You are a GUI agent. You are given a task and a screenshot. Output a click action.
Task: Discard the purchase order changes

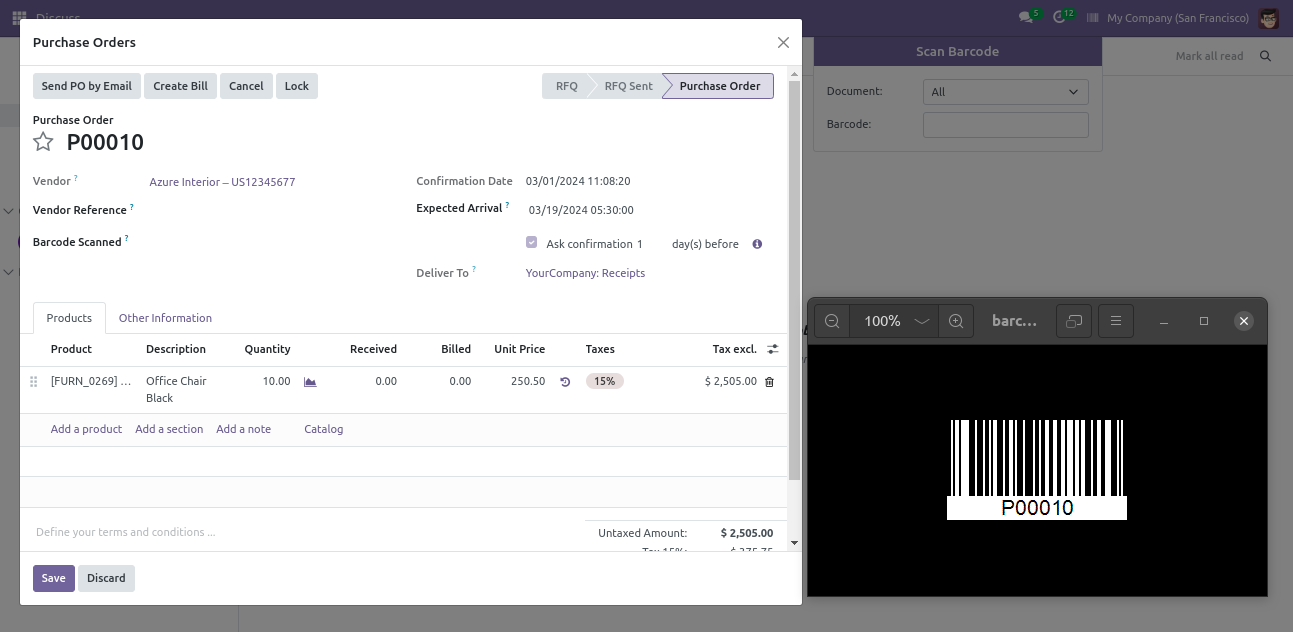106,578
